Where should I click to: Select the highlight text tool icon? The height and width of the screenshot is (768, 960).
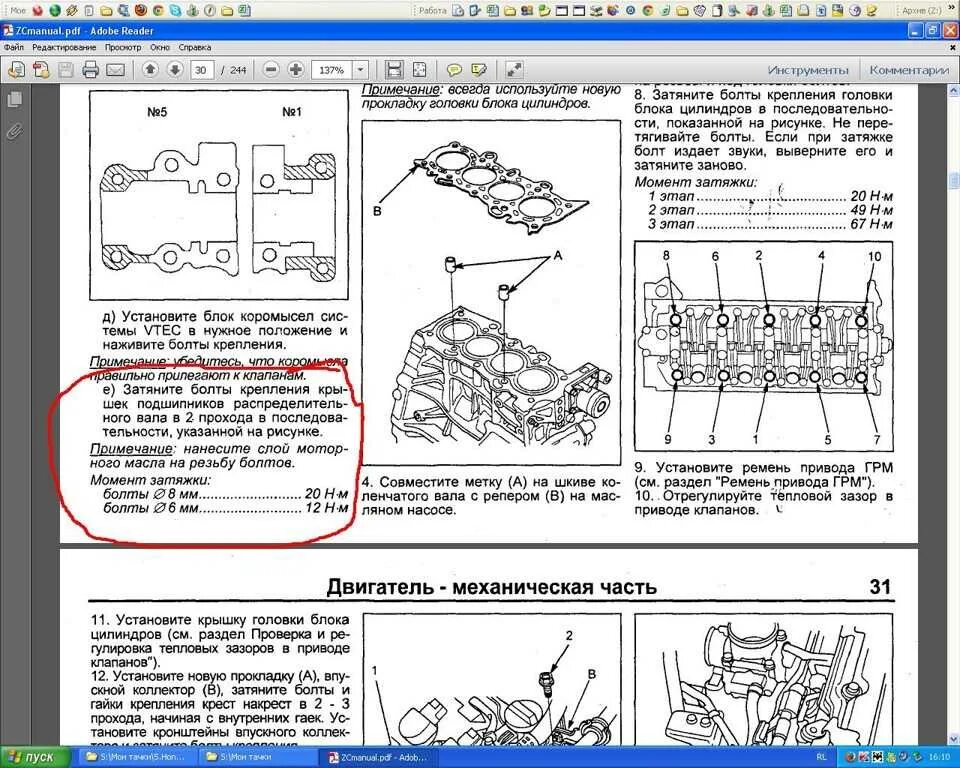(x=479, y=70)
